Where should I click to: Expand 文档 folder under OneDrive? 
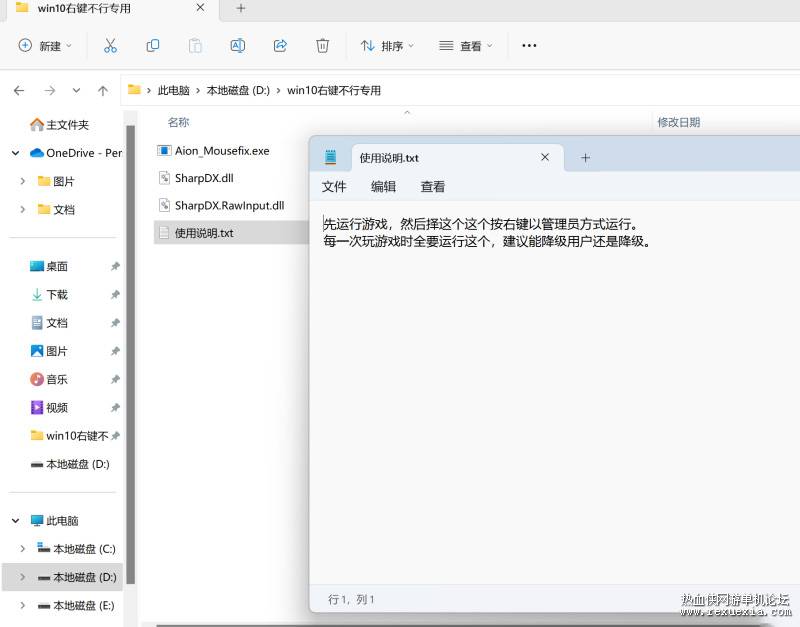click(22, 209)
